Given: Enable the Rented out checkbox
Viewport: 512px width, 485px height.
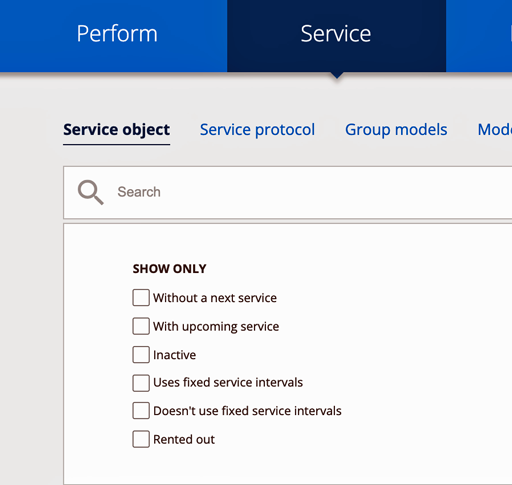Looking at the screenshot, I should coord(141,439).
